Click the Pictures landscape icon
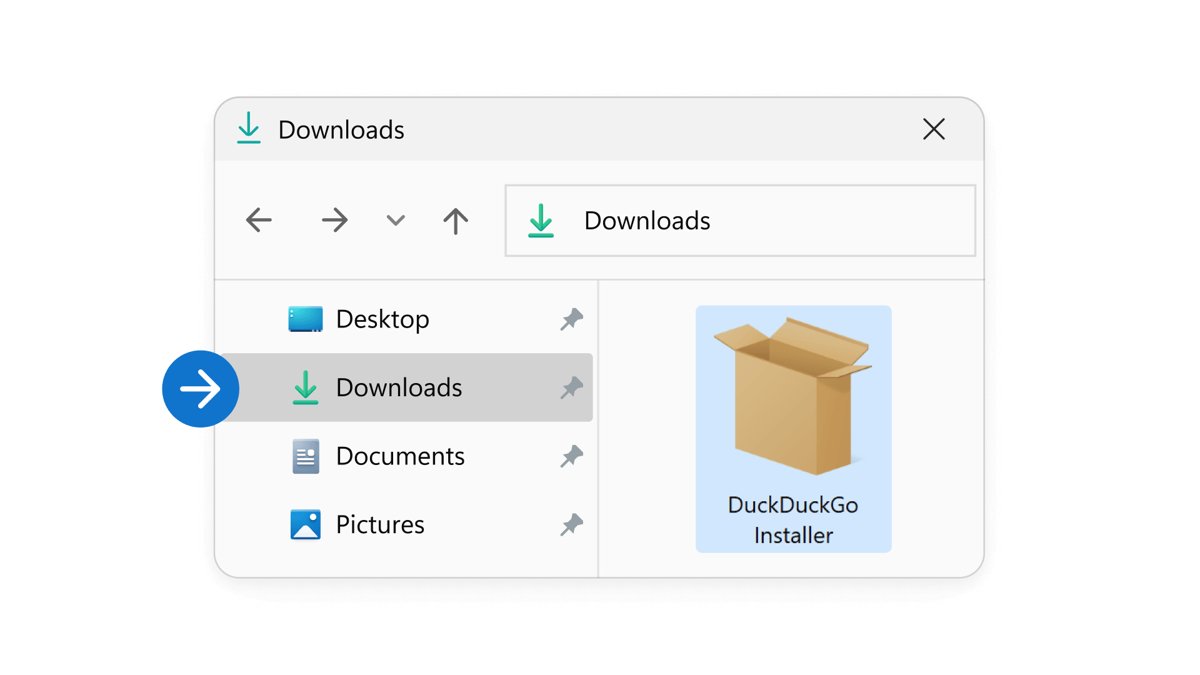The width and height of the screenshot is (1200, 675). (x=306, y=525)
